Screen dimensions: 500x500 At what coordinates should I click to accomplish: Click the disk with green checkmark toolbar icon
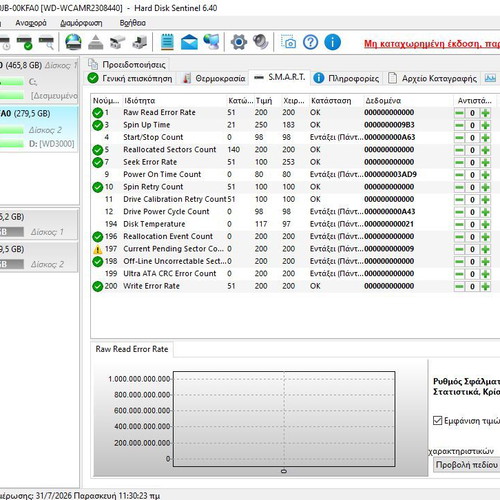click(25, 43)
